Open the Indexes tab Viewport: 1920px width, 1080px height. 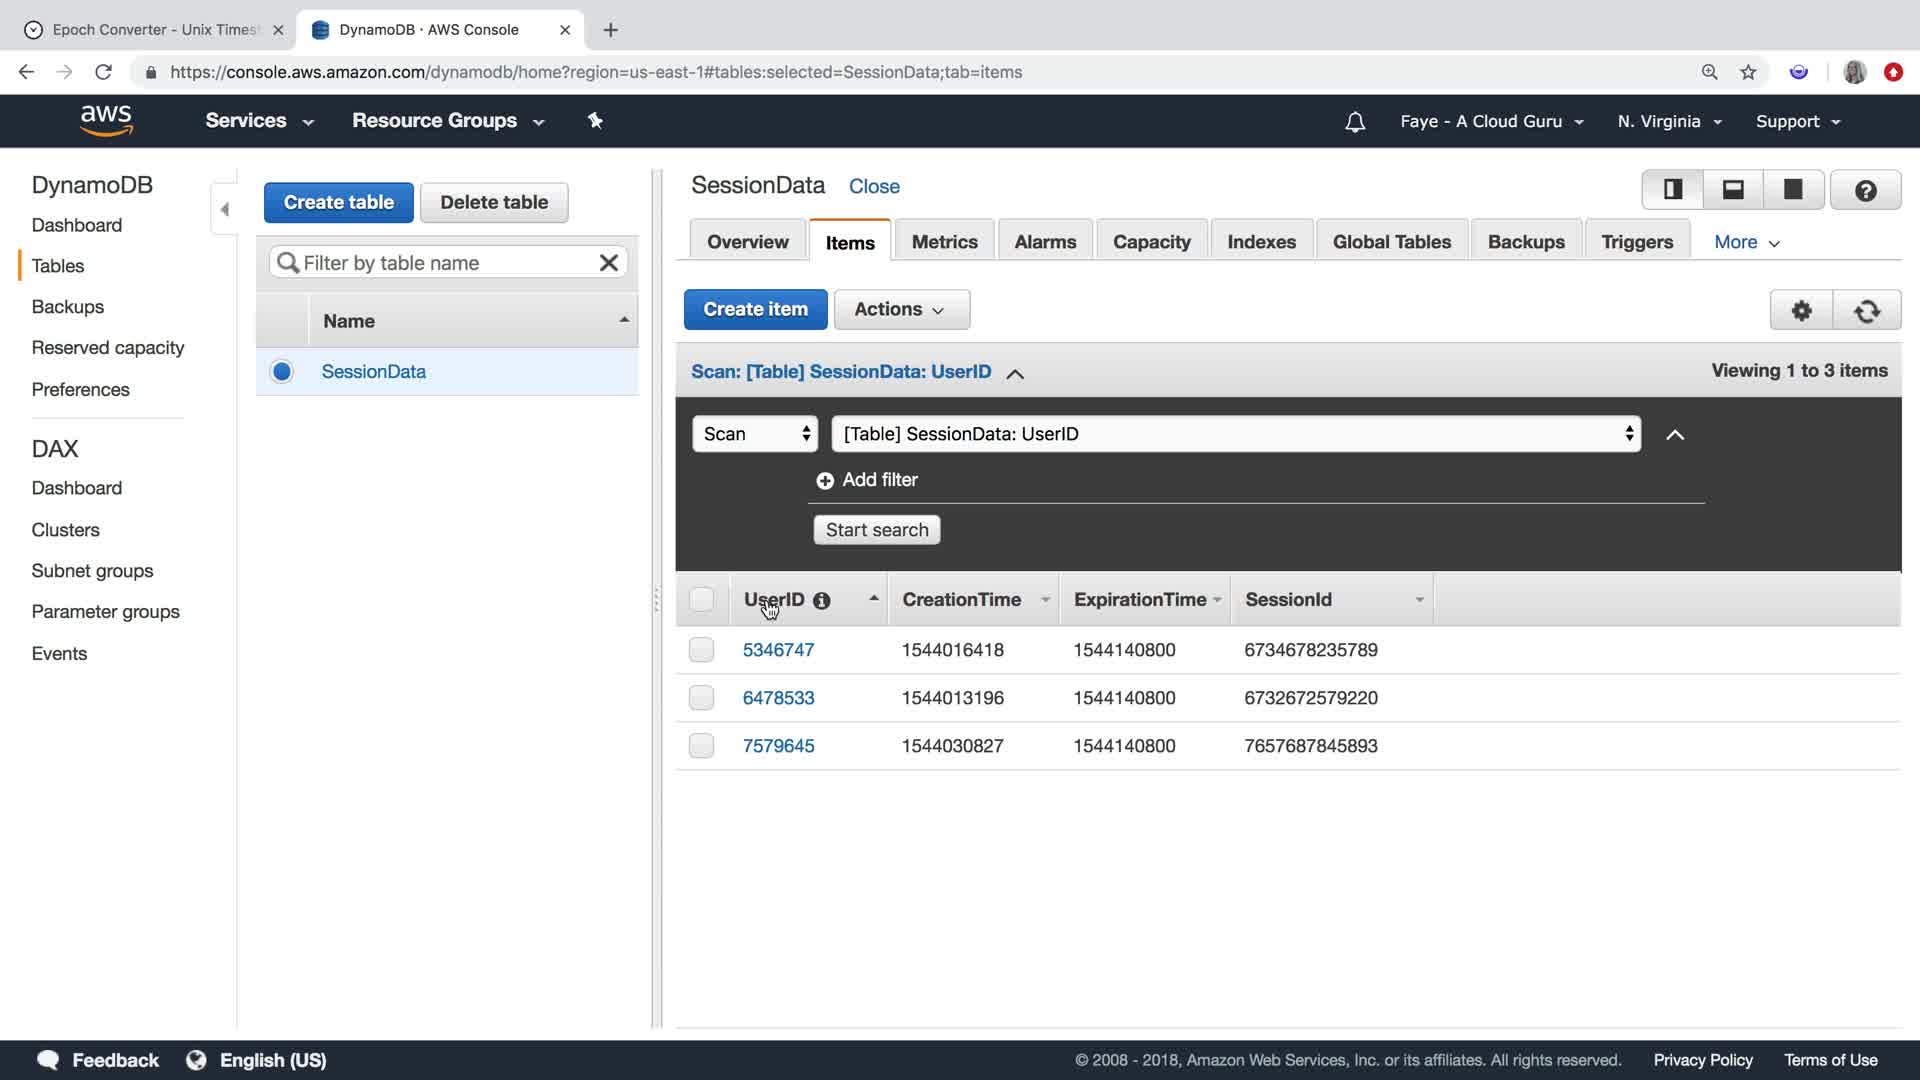1261,242
